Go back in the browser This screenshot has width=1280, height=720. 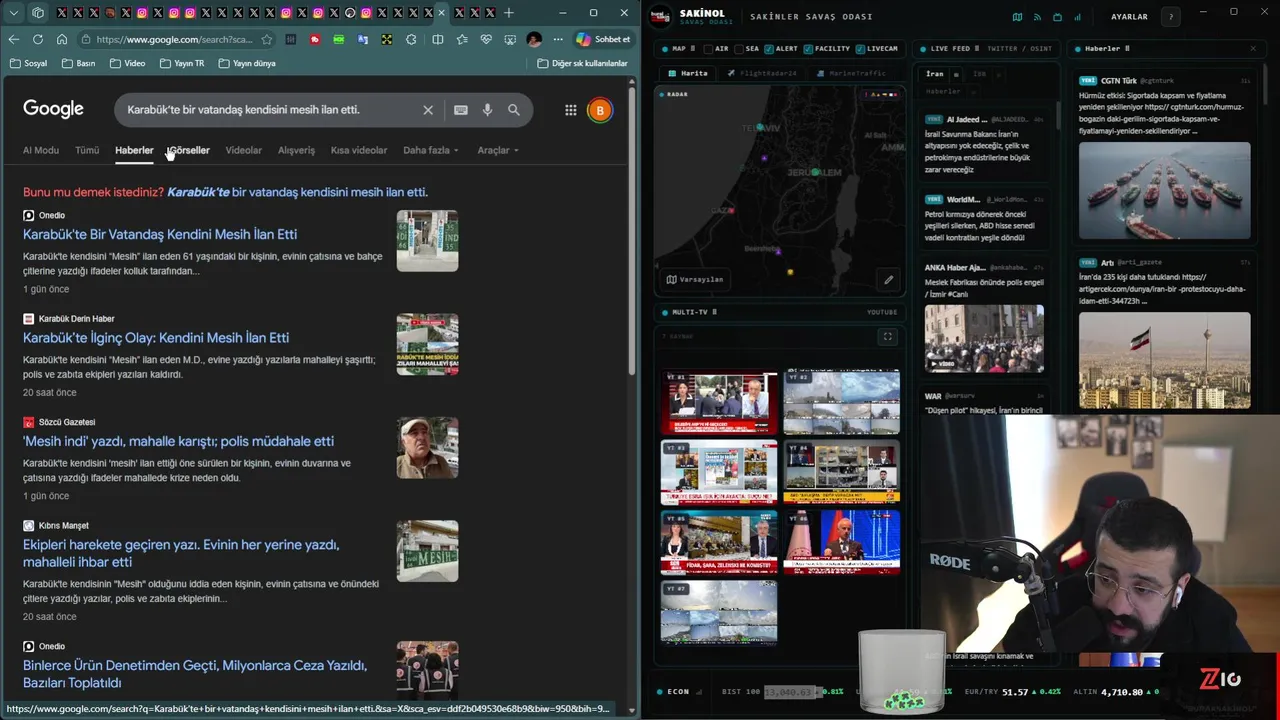(13, 39)
